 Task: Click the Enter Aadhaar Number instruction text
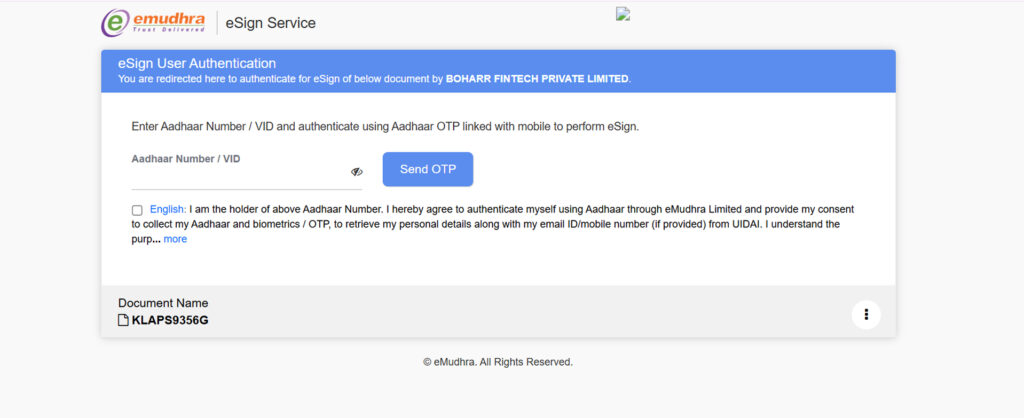[x=385, y=127]
